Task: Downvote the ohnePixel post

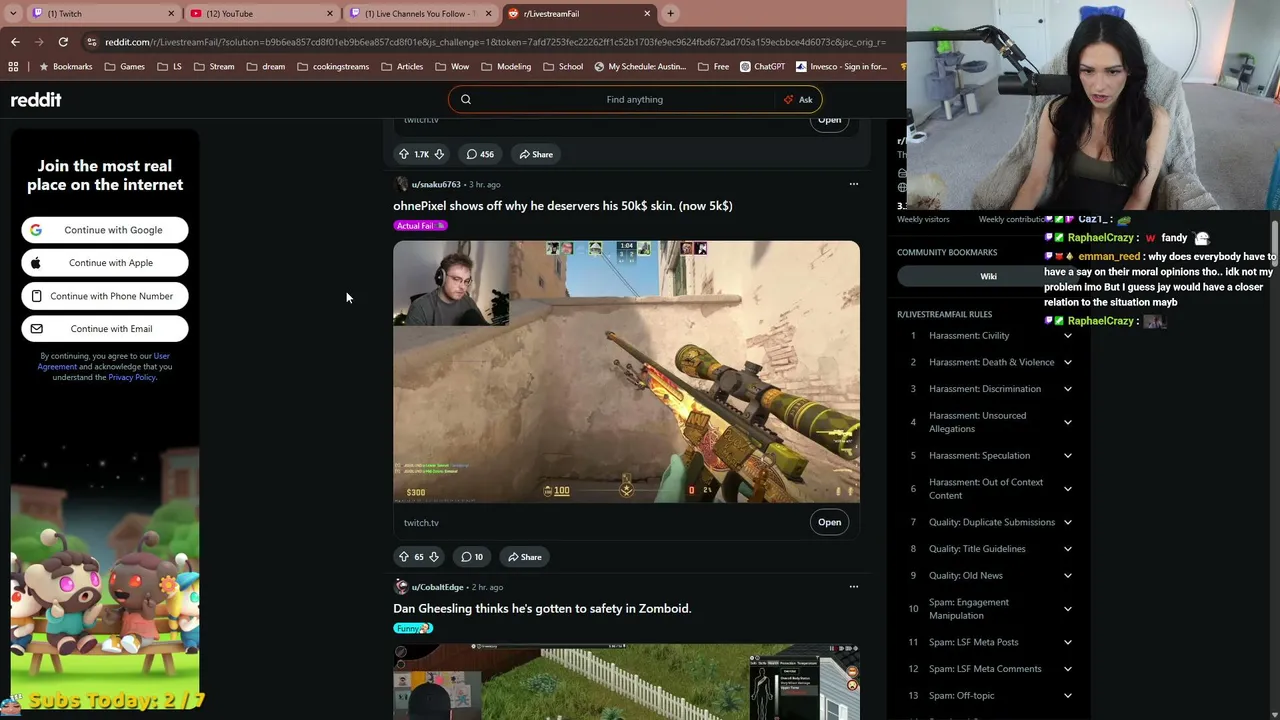Action: point(434,557)
